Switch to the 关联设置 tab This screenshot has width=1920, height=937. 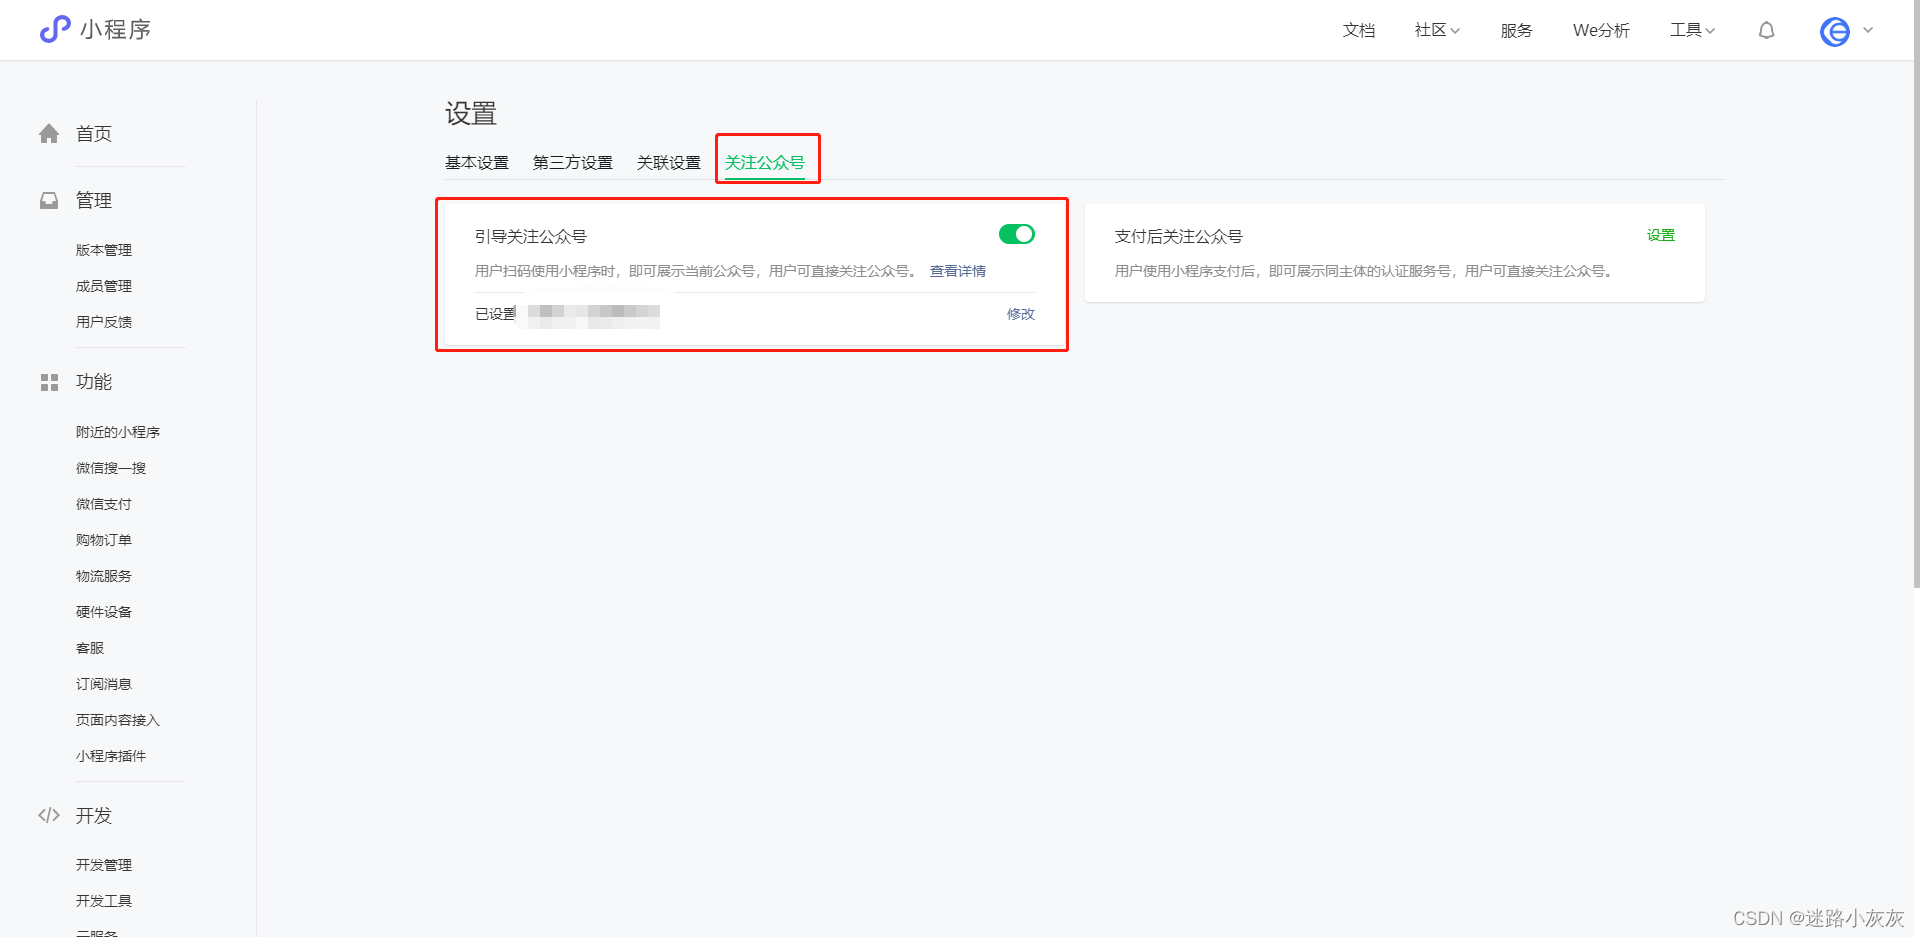668,162
